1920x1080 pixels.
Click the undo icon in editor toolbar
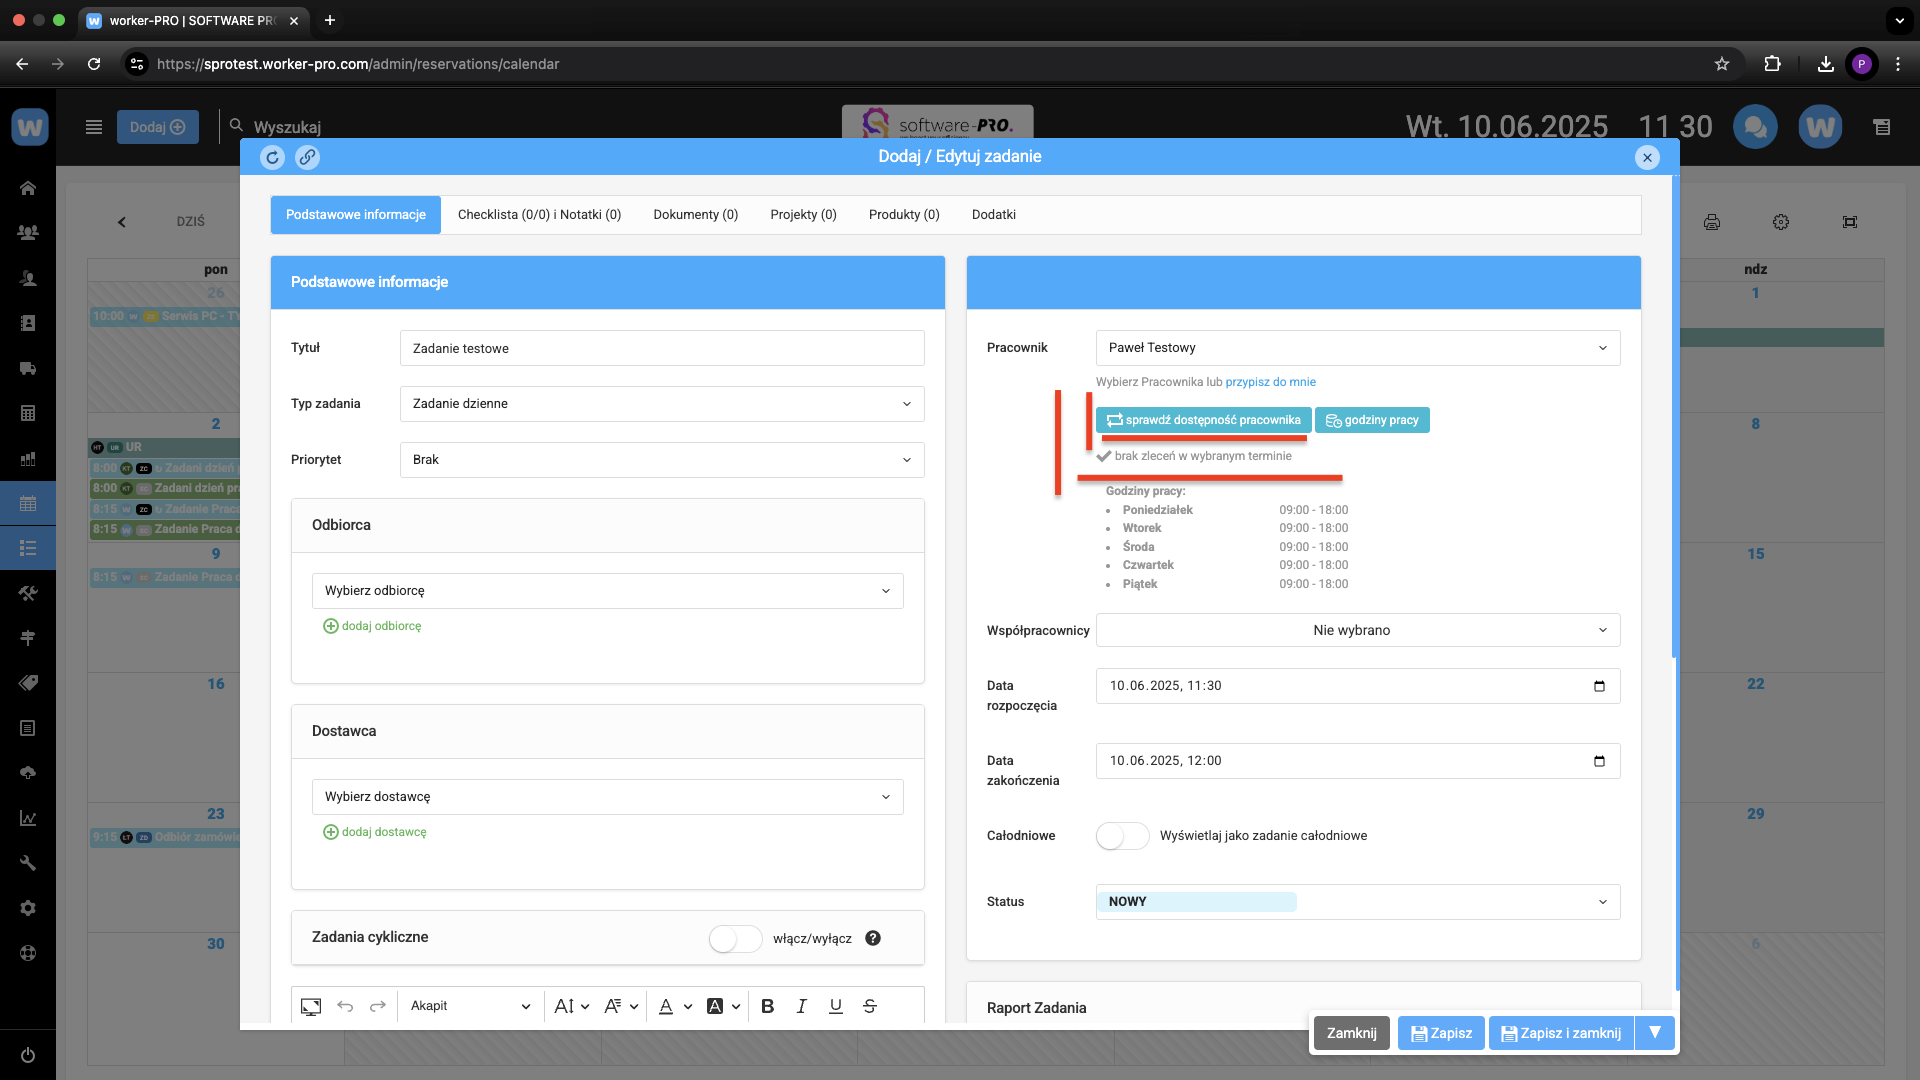345,1006
